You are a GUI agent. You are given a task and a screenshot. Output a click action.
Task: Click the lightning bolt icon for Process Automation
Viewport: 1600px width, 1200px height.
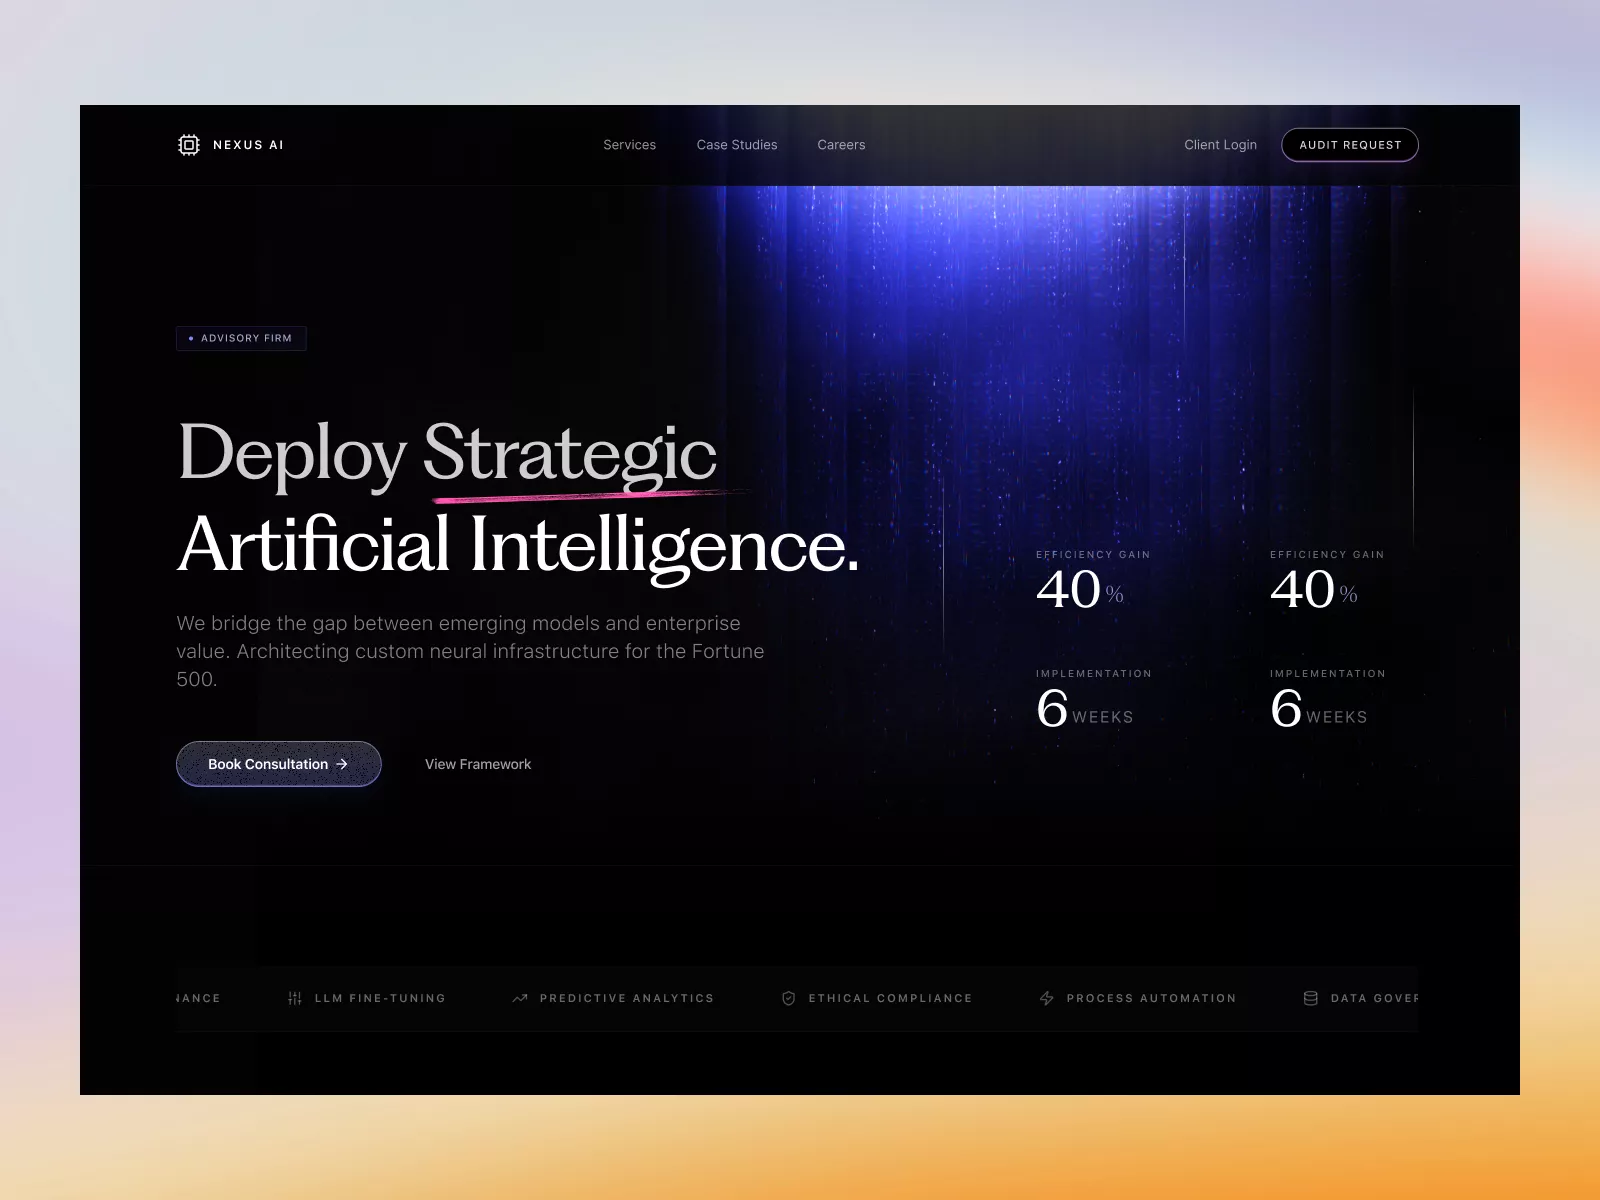pos(1047,998)
